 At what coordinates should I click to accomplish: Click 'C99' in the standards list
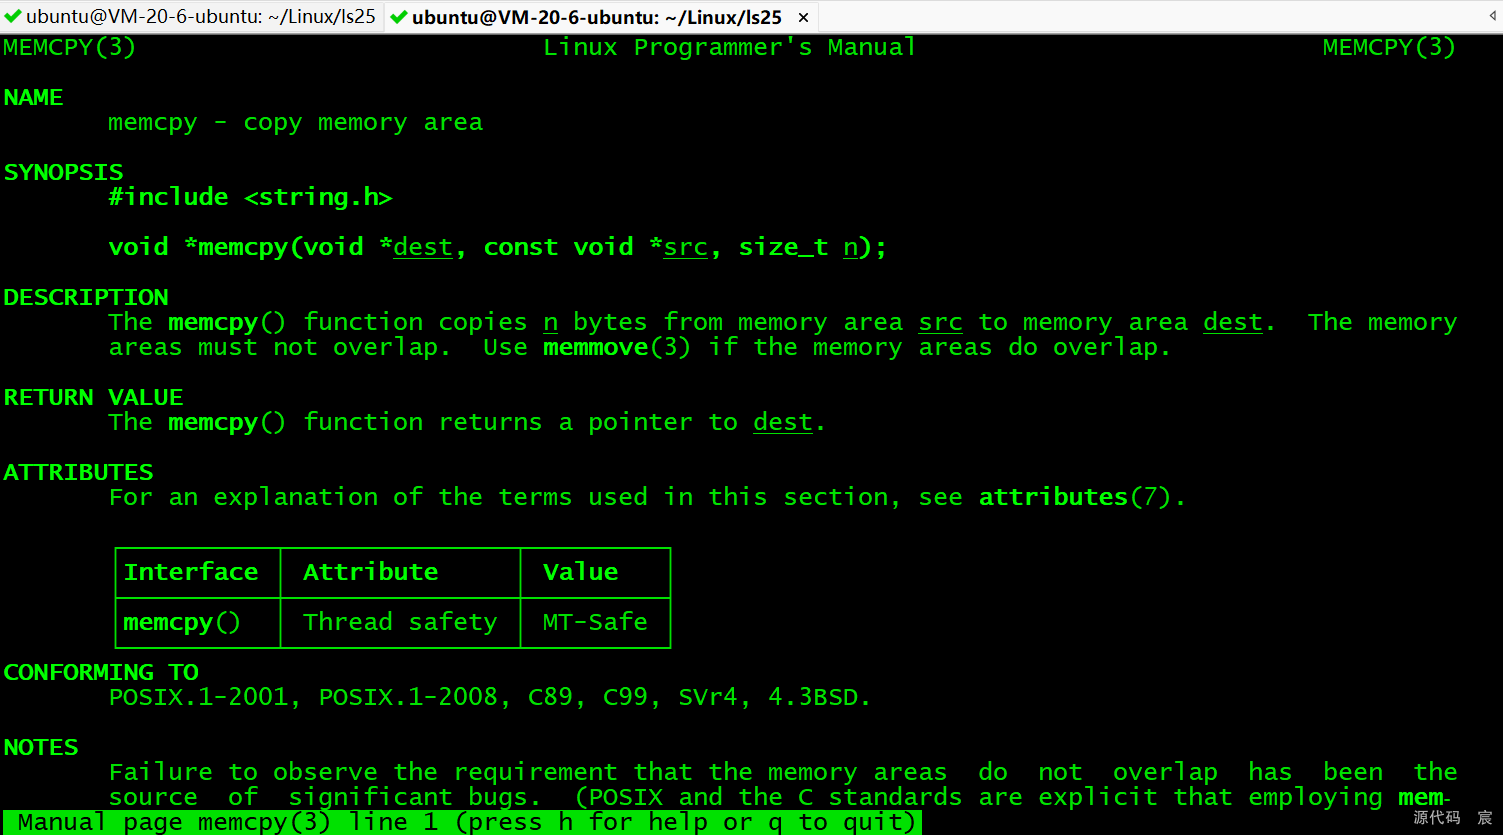point(625,697)
